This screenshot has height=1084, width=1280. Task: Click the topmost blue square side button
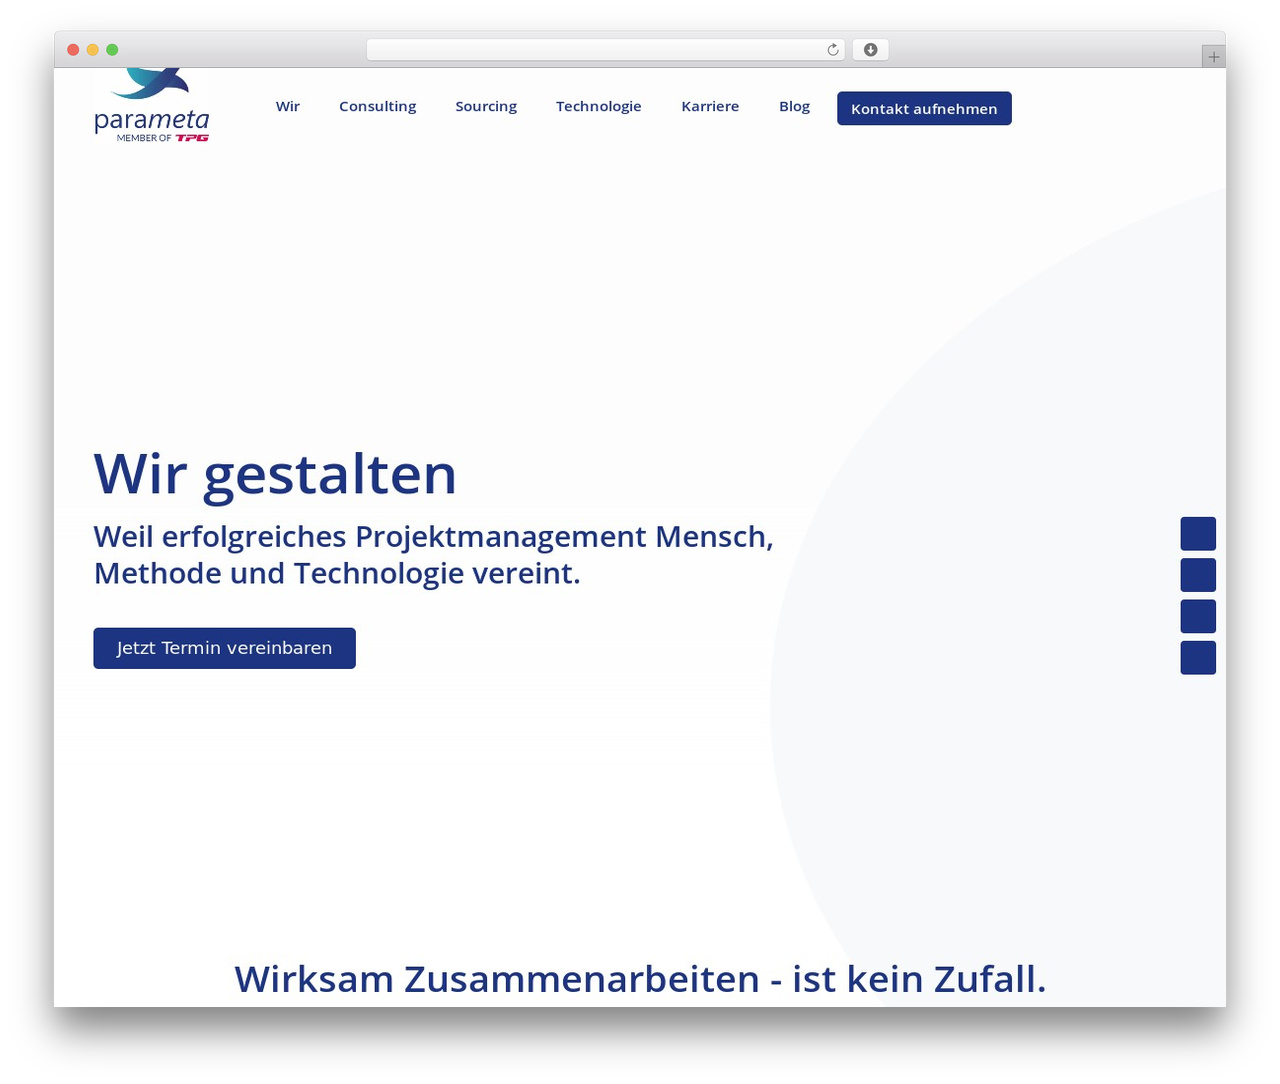point(1198,534)
